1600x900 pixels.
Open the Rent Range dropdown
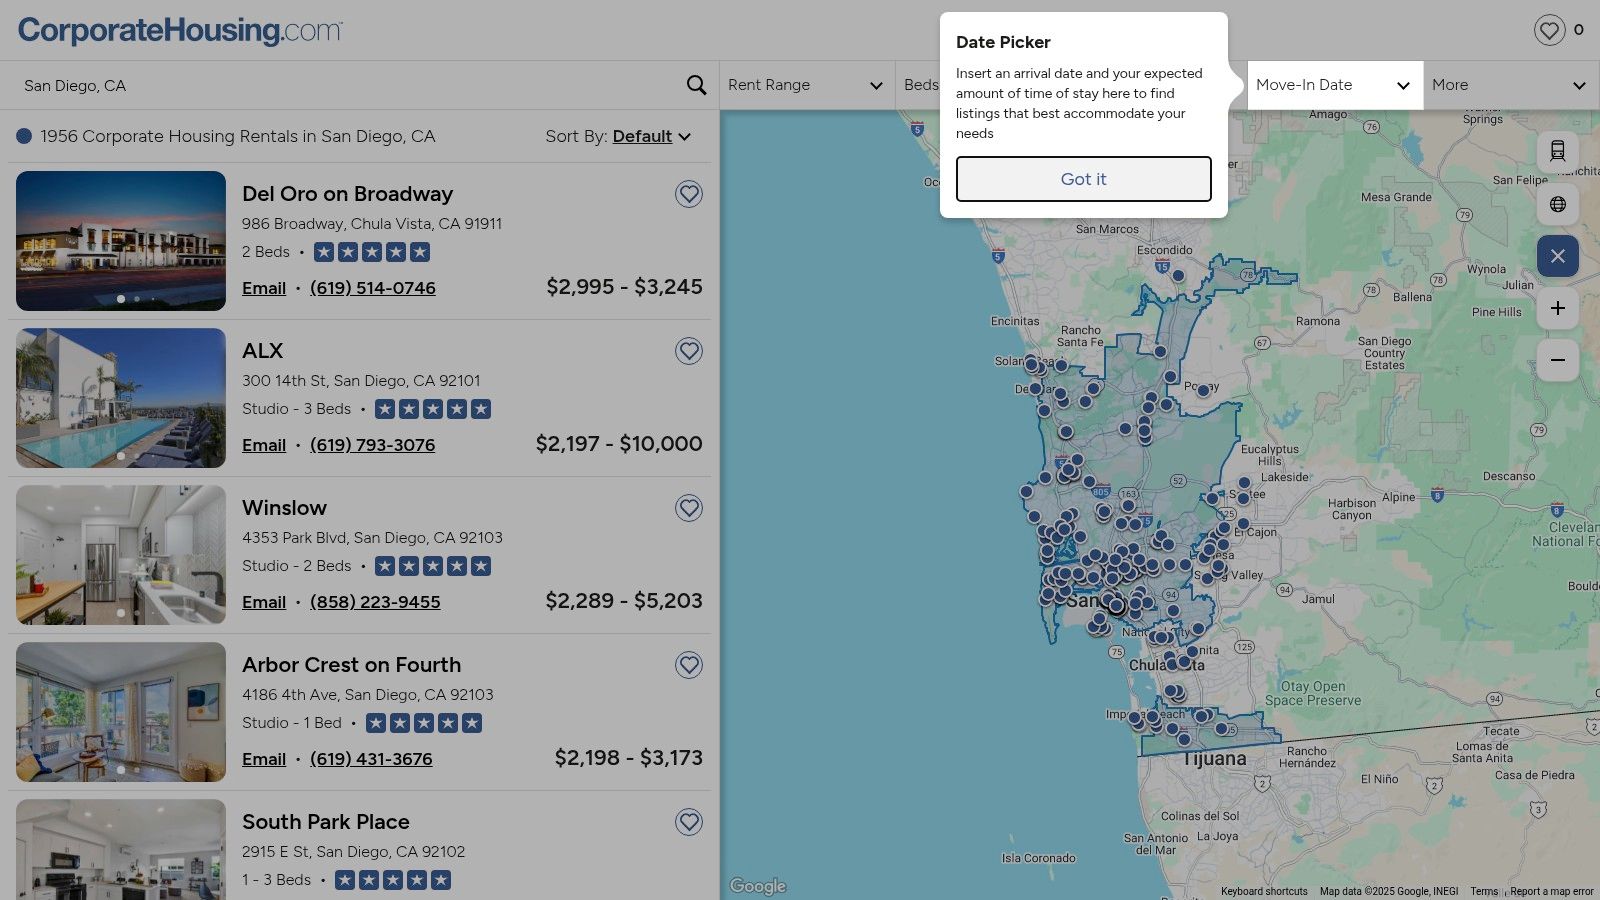pos(807,85)
